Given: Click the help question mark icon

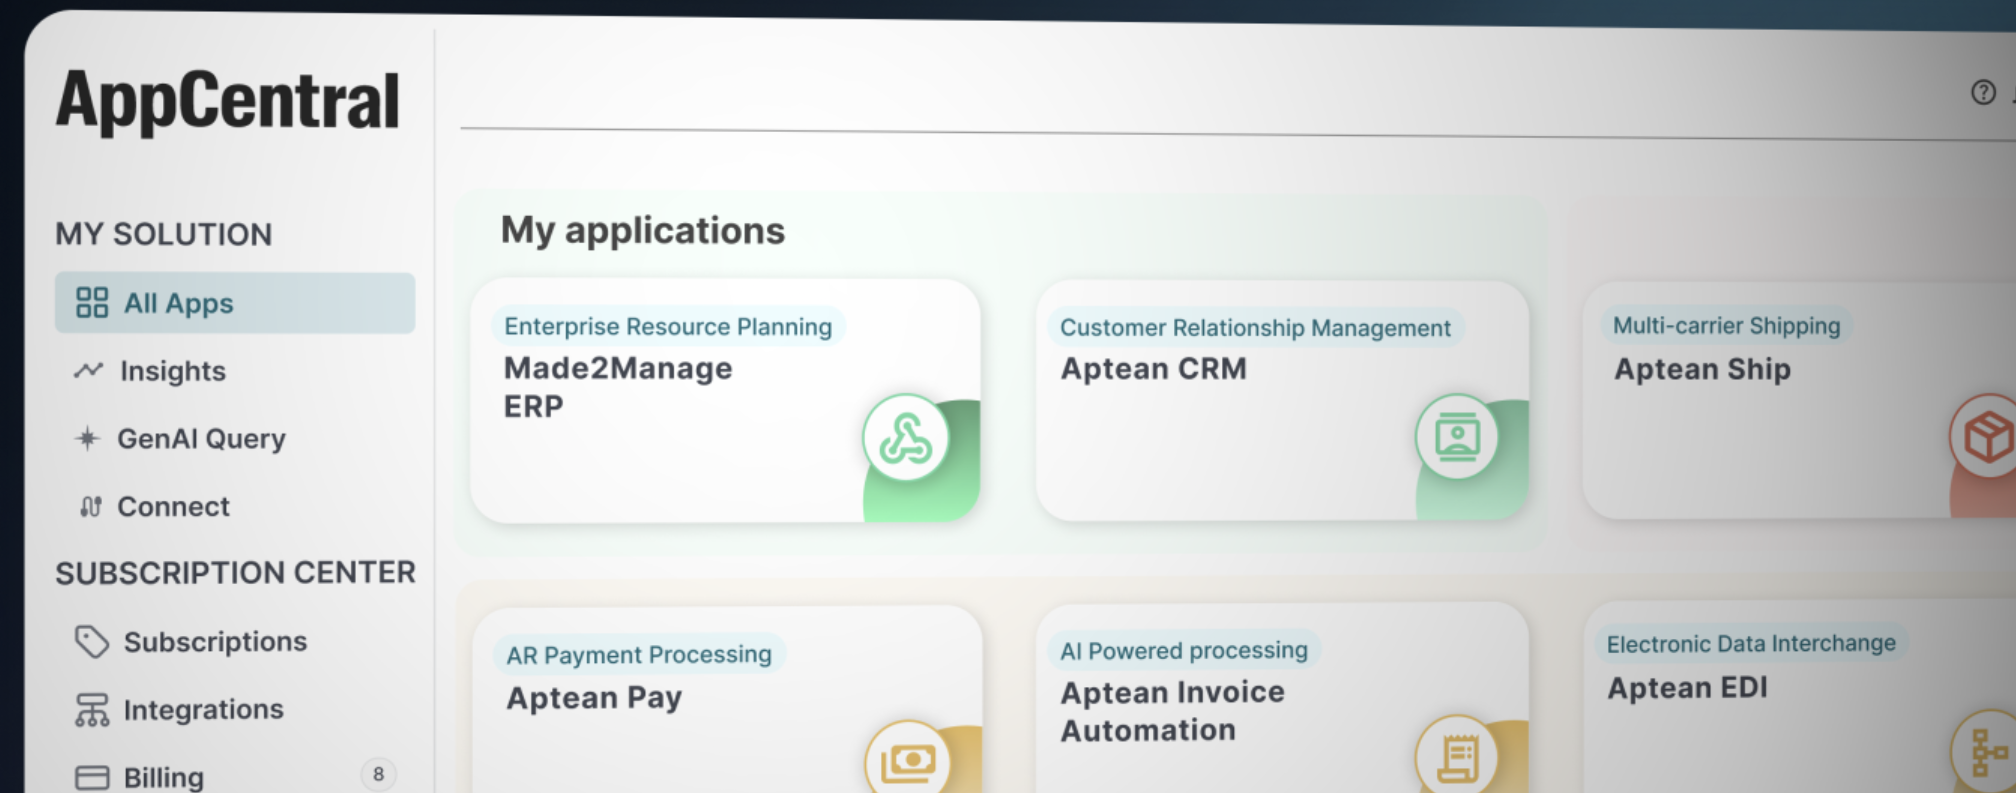Looking at the screenshot, I should point(1983,93).
